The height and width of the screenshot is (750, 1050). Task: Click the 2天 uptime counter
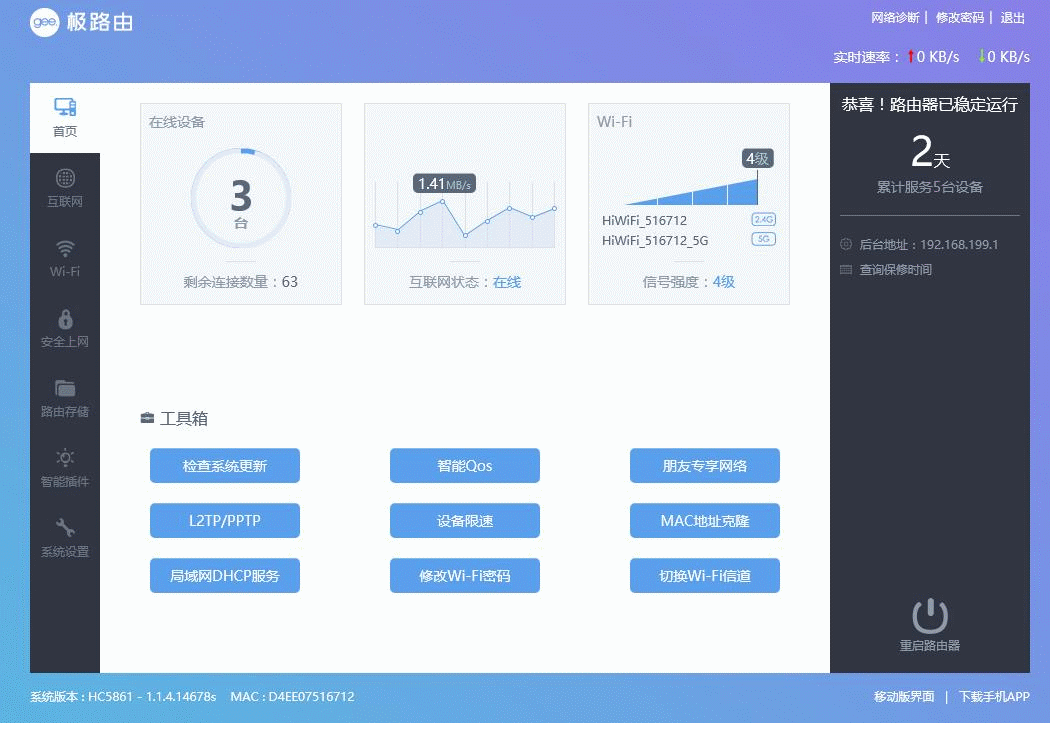[x=930, y=151]
